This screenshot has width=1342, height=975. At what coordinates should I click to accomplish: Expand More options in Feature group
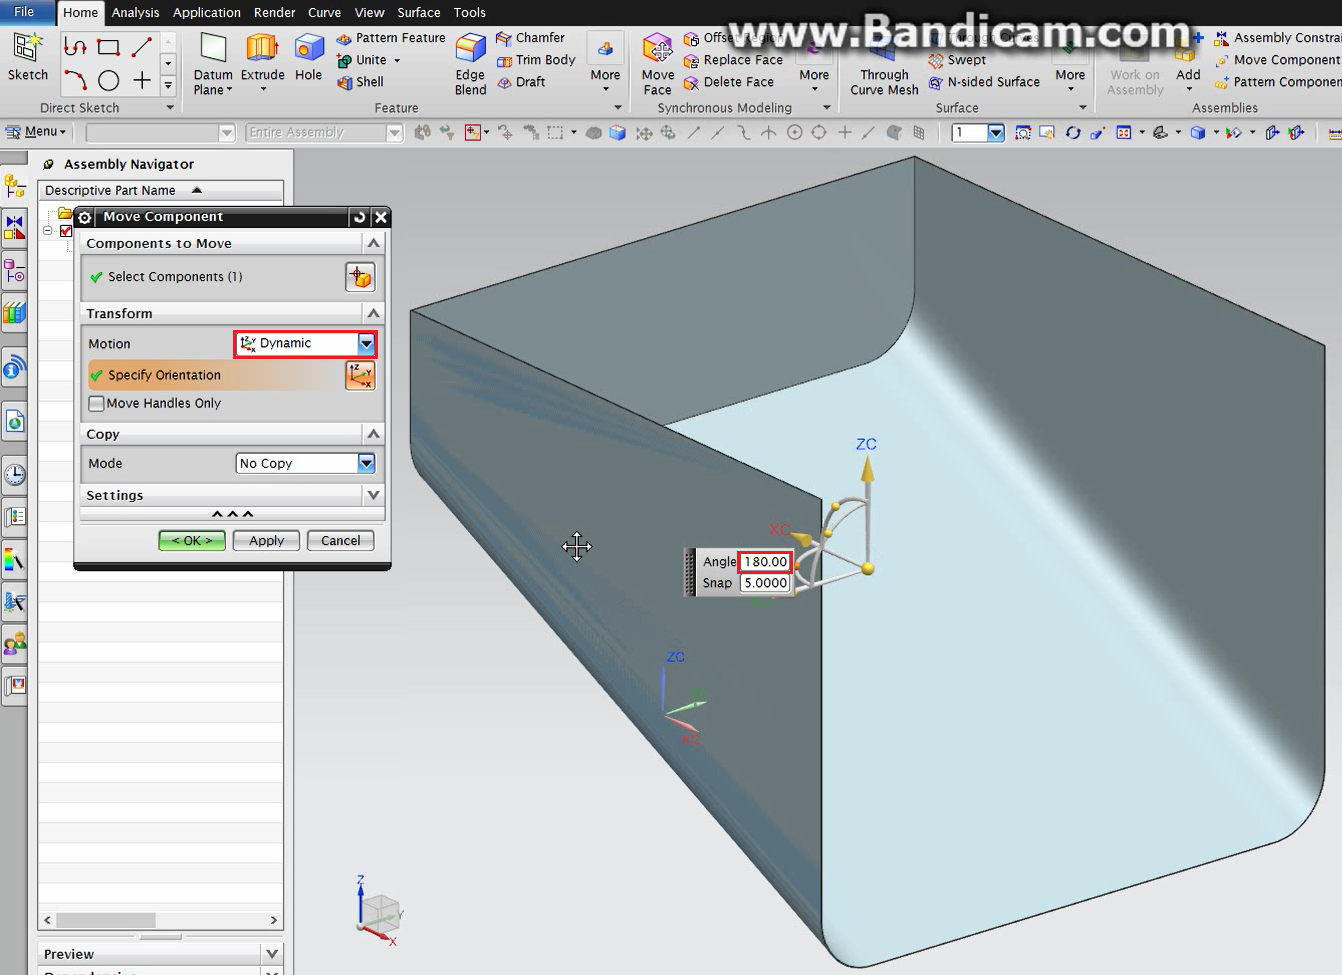coord(605,64)
